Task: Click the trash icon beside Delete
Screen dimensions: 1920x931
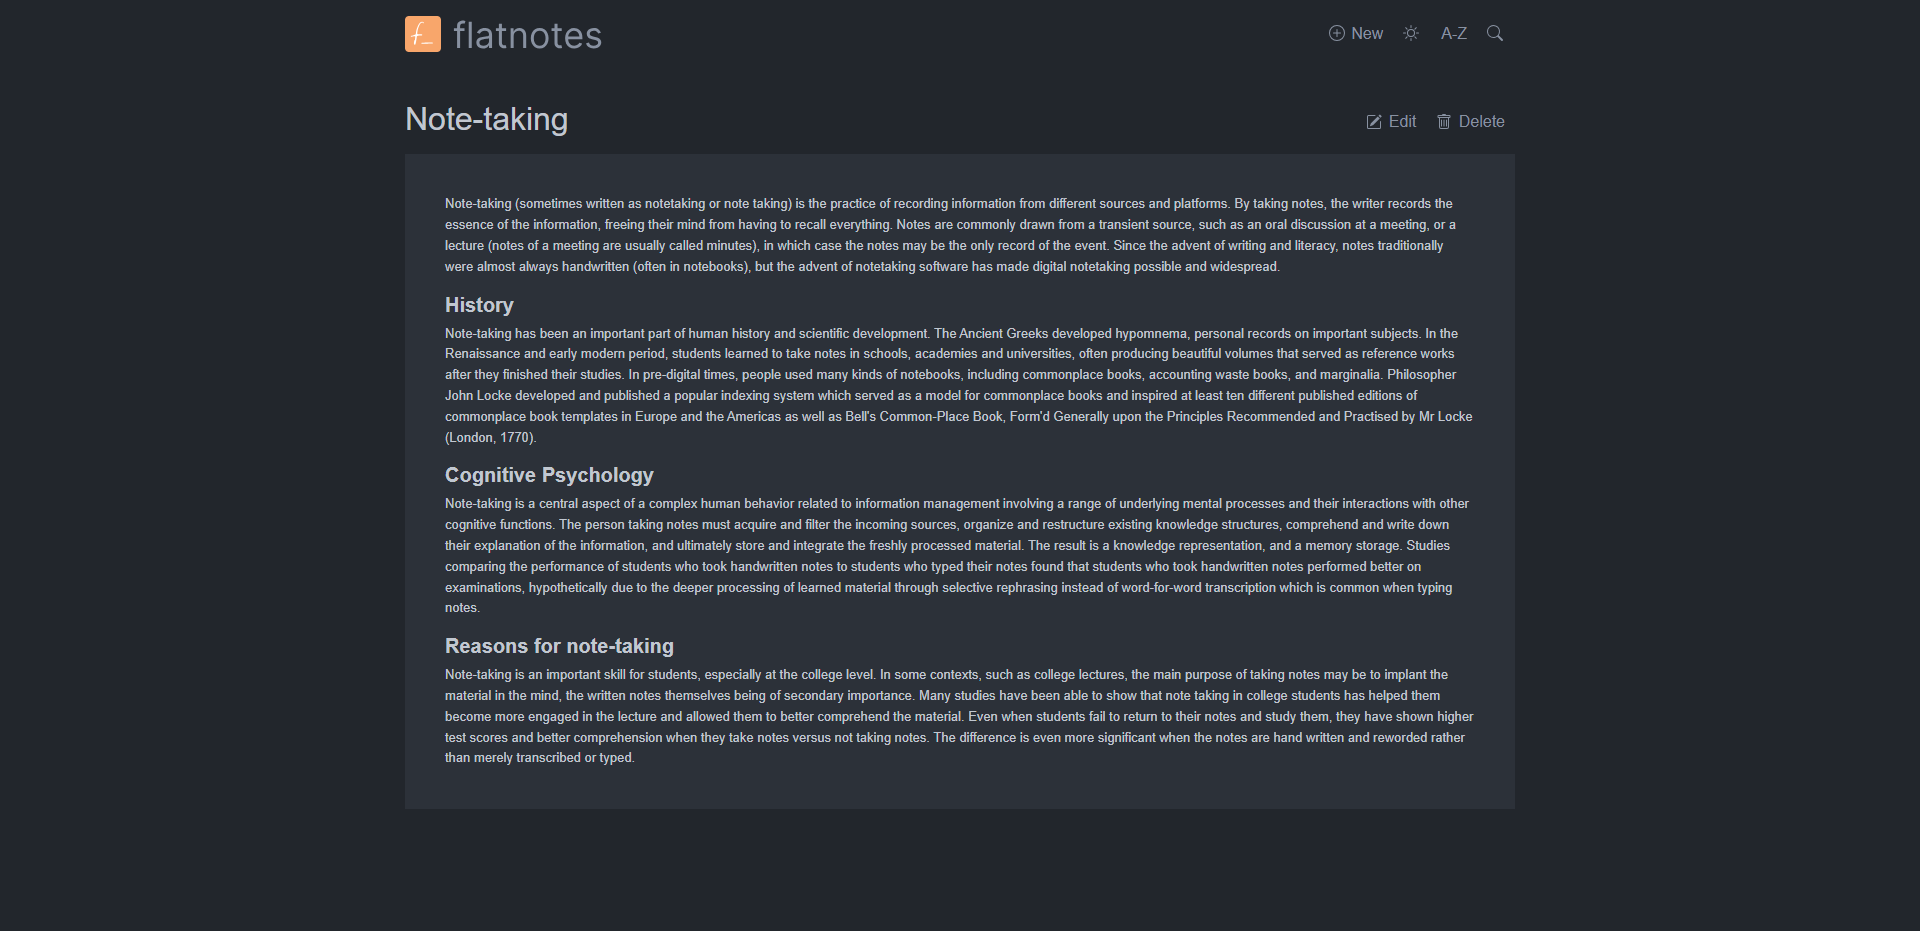Action: pos(1444,121)
